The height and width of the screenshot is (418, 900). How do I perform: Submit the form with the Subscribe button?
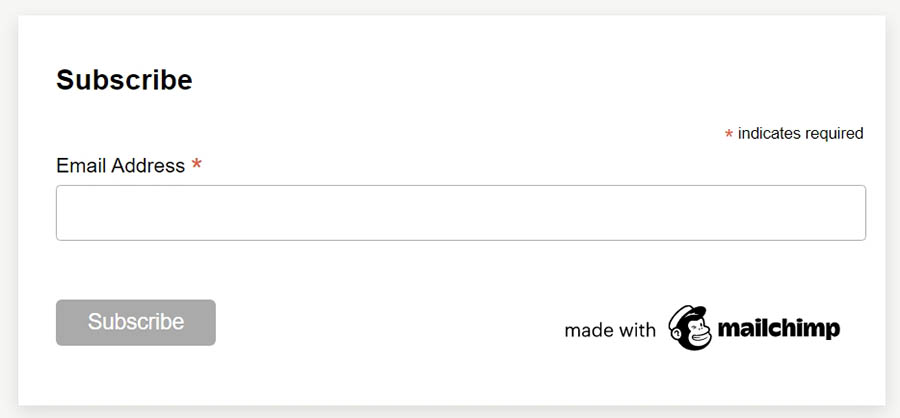135,322
